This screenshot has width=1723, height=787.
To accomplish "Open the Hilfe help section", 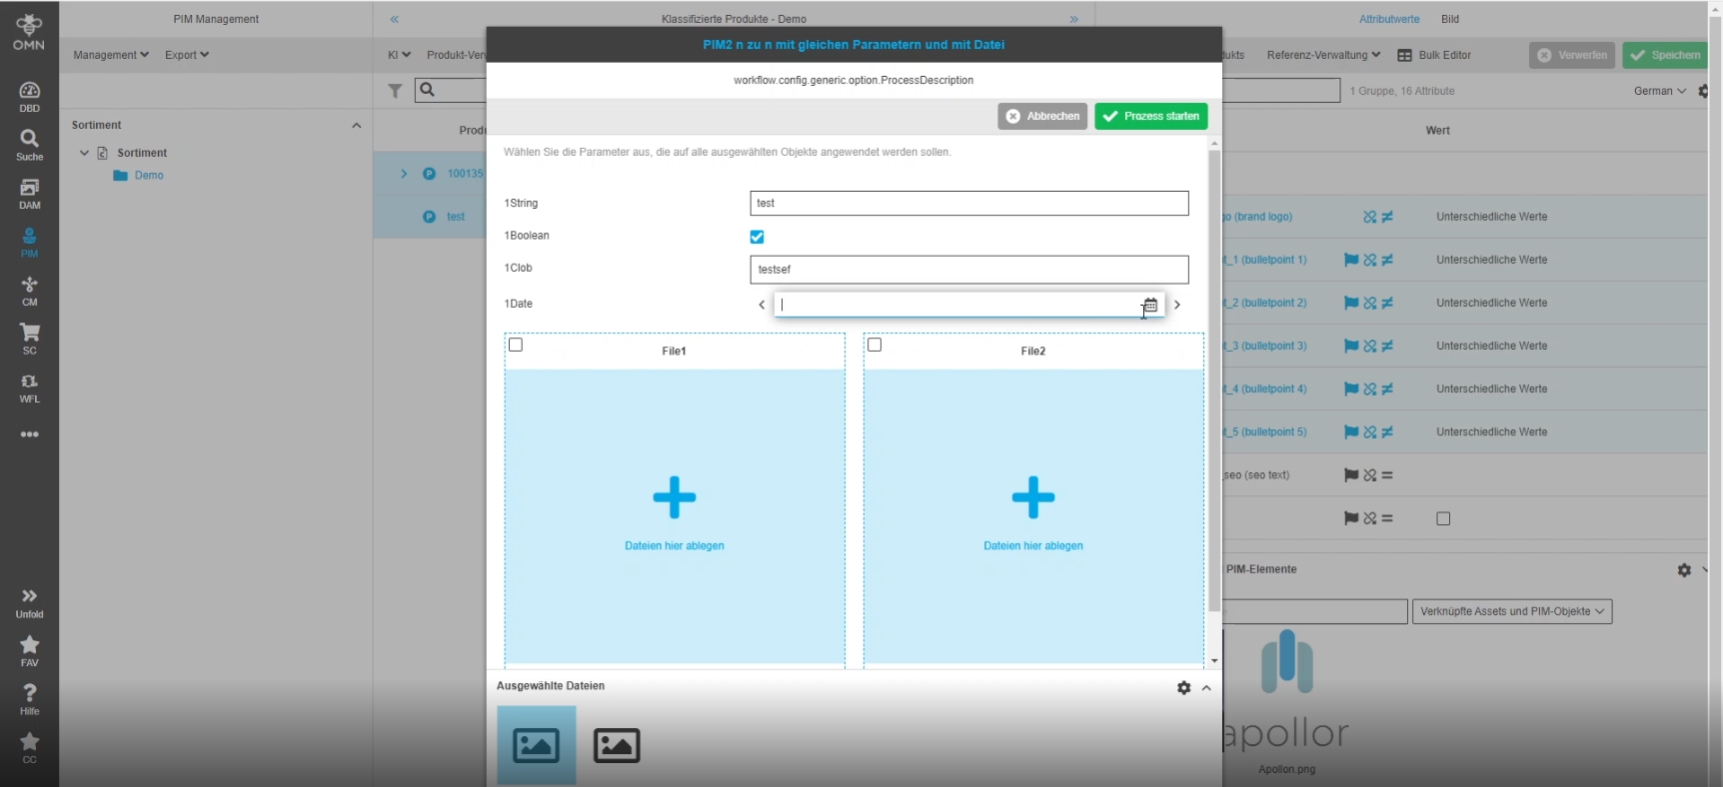I will (x=29, y=700).
